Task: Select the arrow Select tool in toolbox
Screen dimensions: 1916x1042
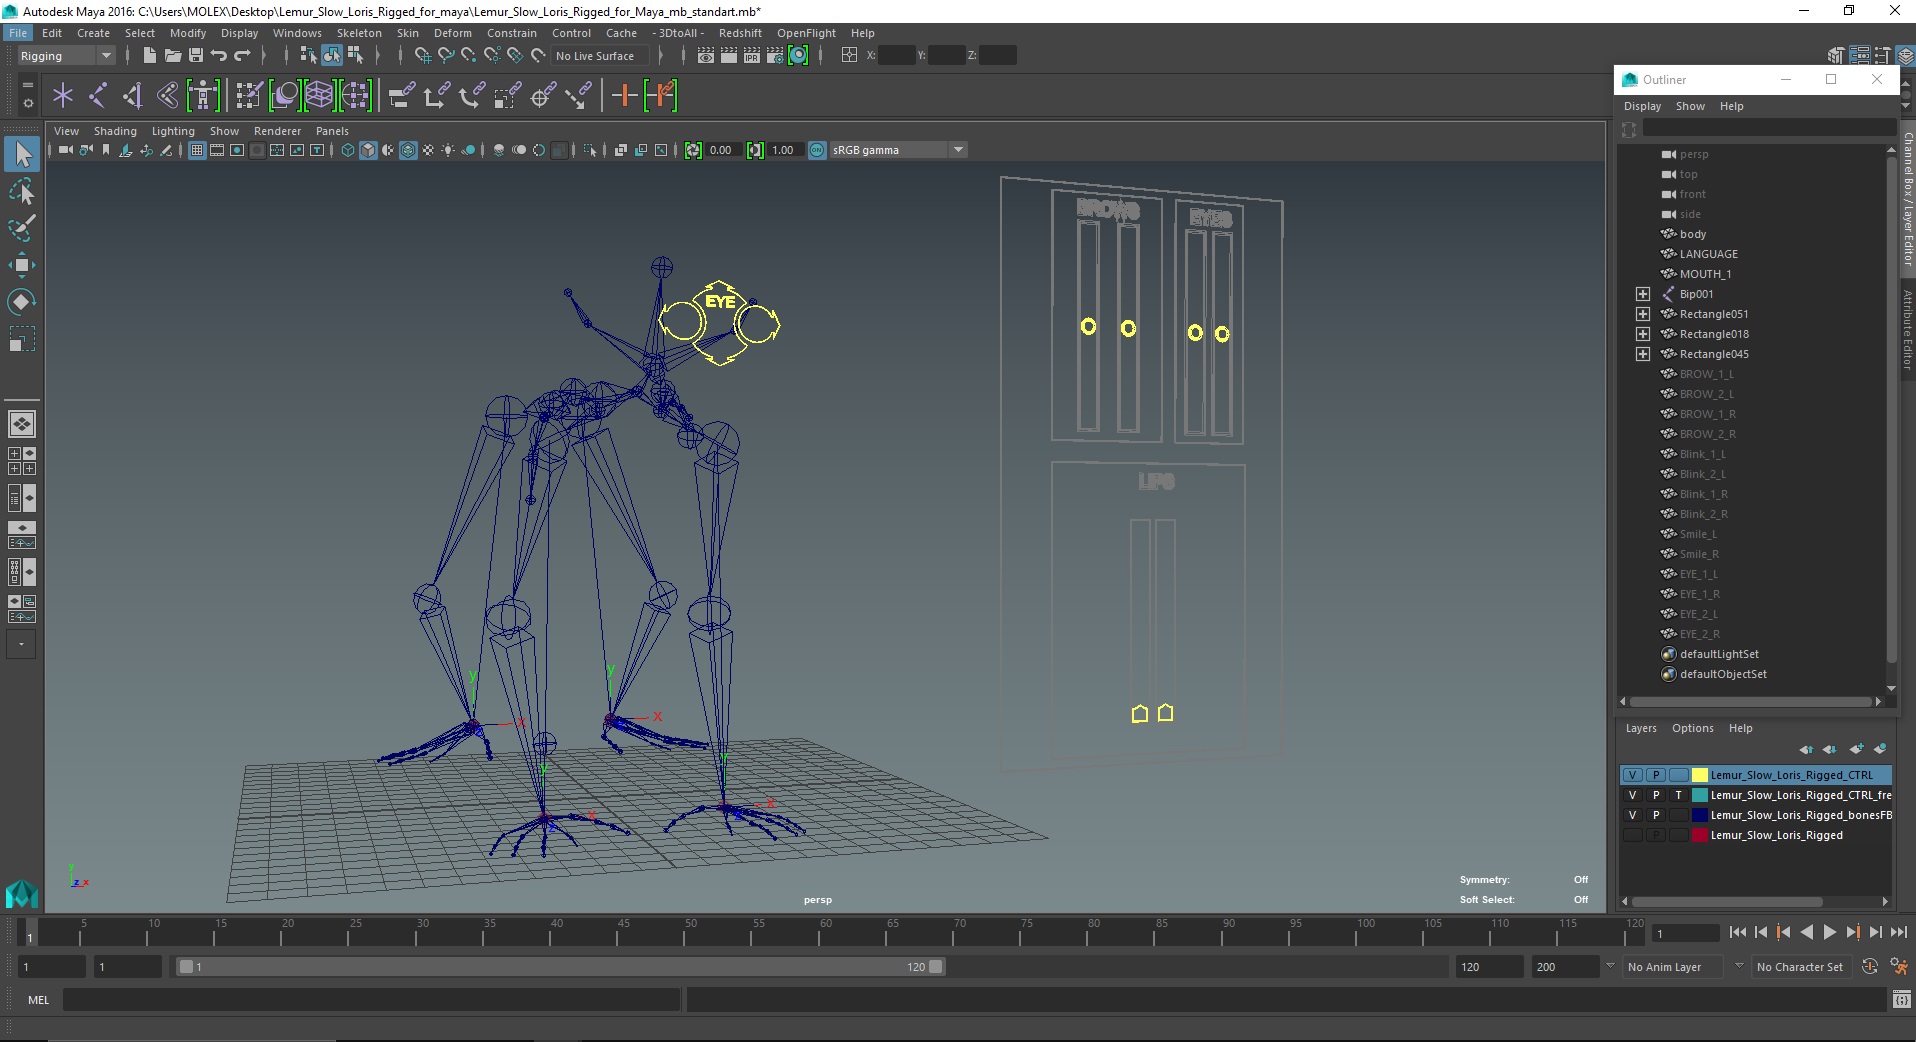Action: 22,154
